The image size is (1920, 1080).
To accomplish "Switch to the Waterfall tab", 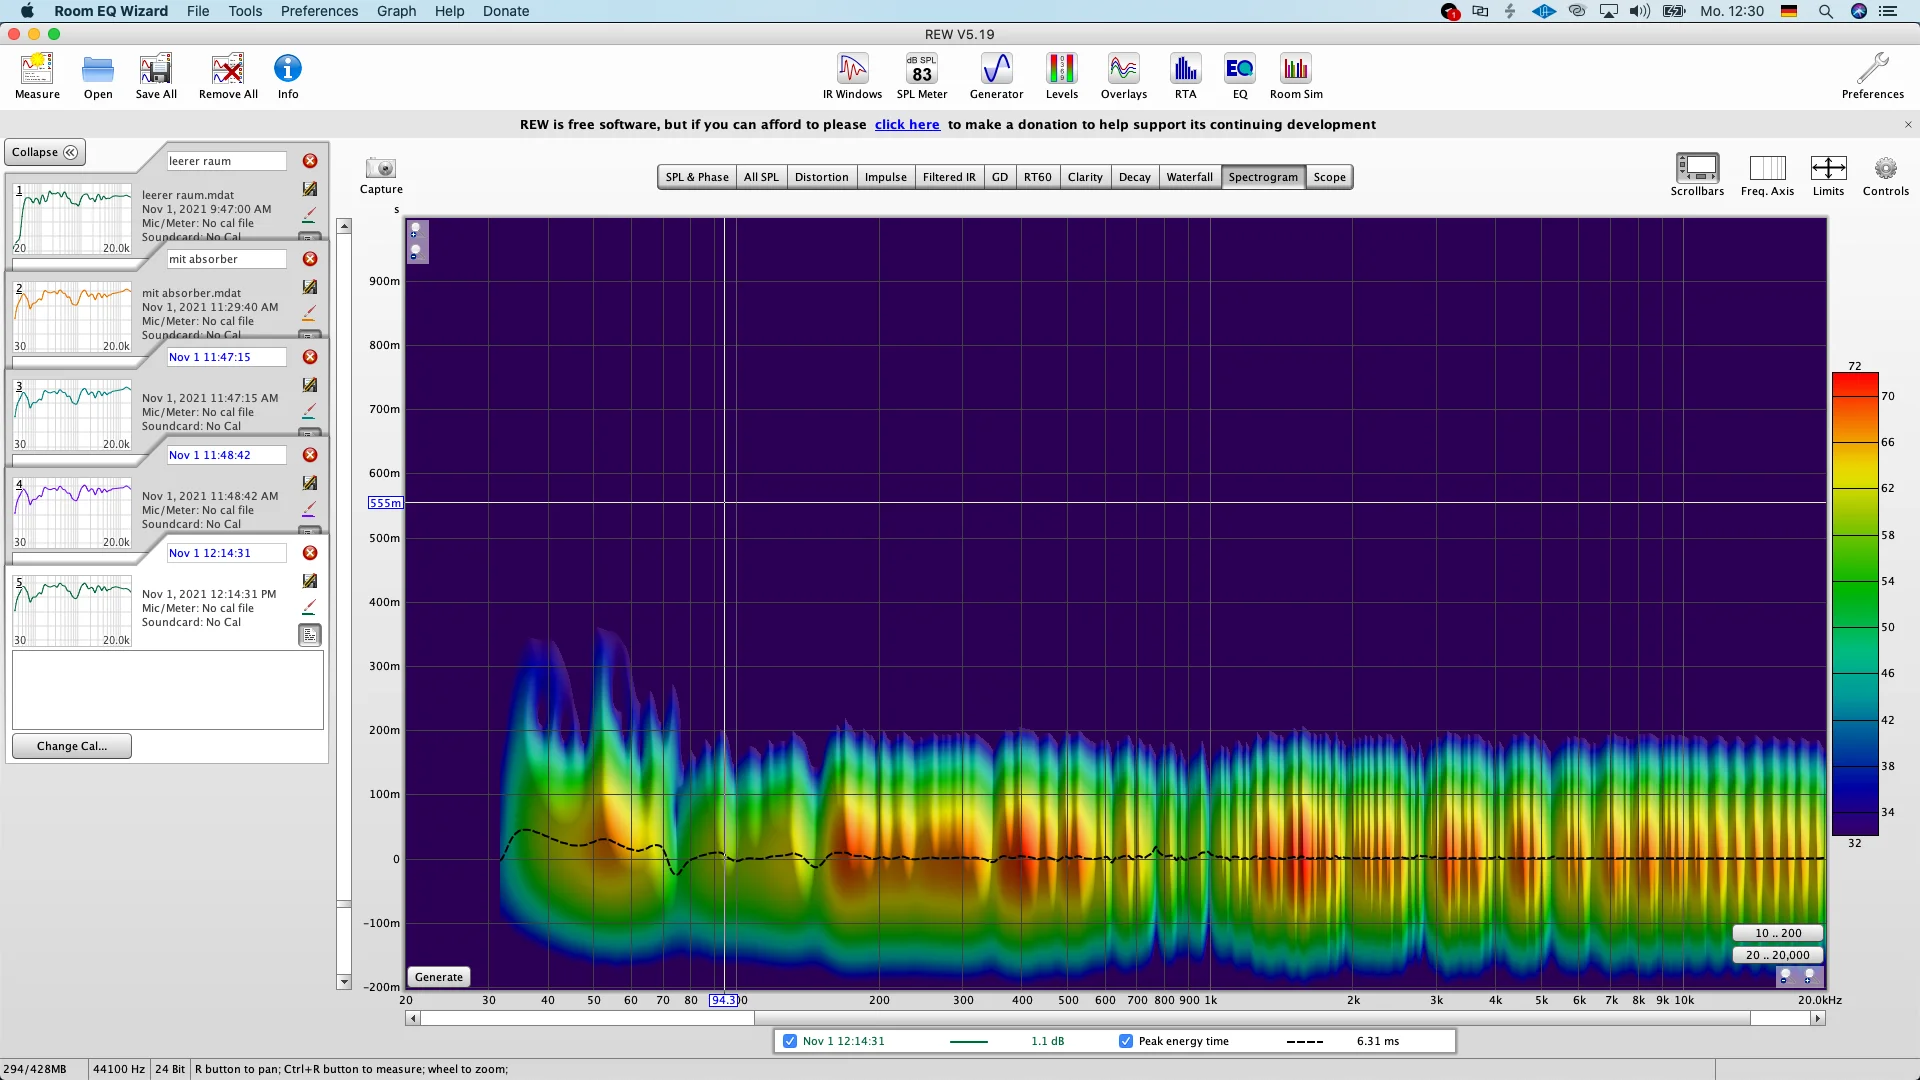I will click(1189, 177).
